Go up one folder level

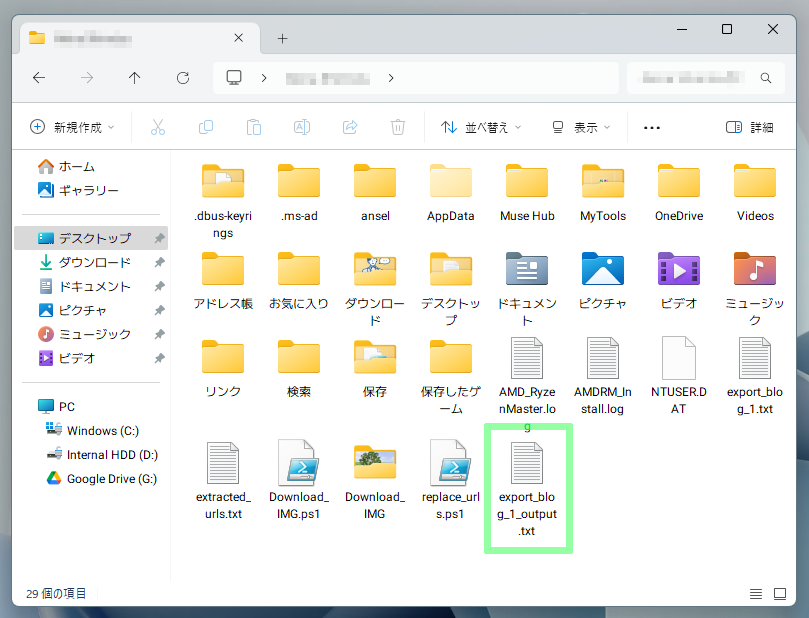135,78
